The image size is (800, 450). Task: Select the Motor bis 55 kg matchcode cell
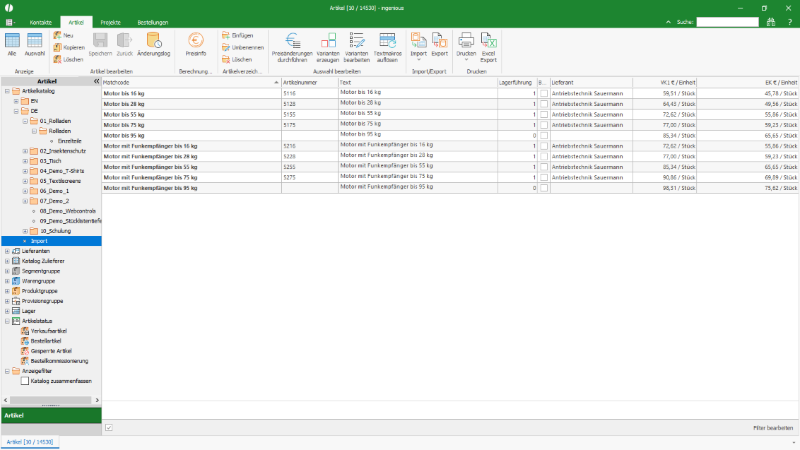click(x=191, y=114)
